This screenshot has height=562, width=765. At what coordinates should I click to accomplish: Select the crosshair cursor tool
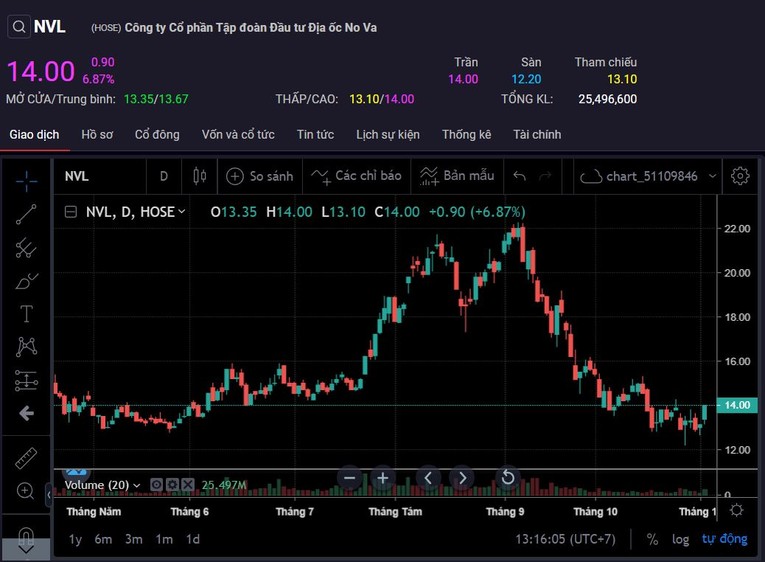(x=26, y=178)
